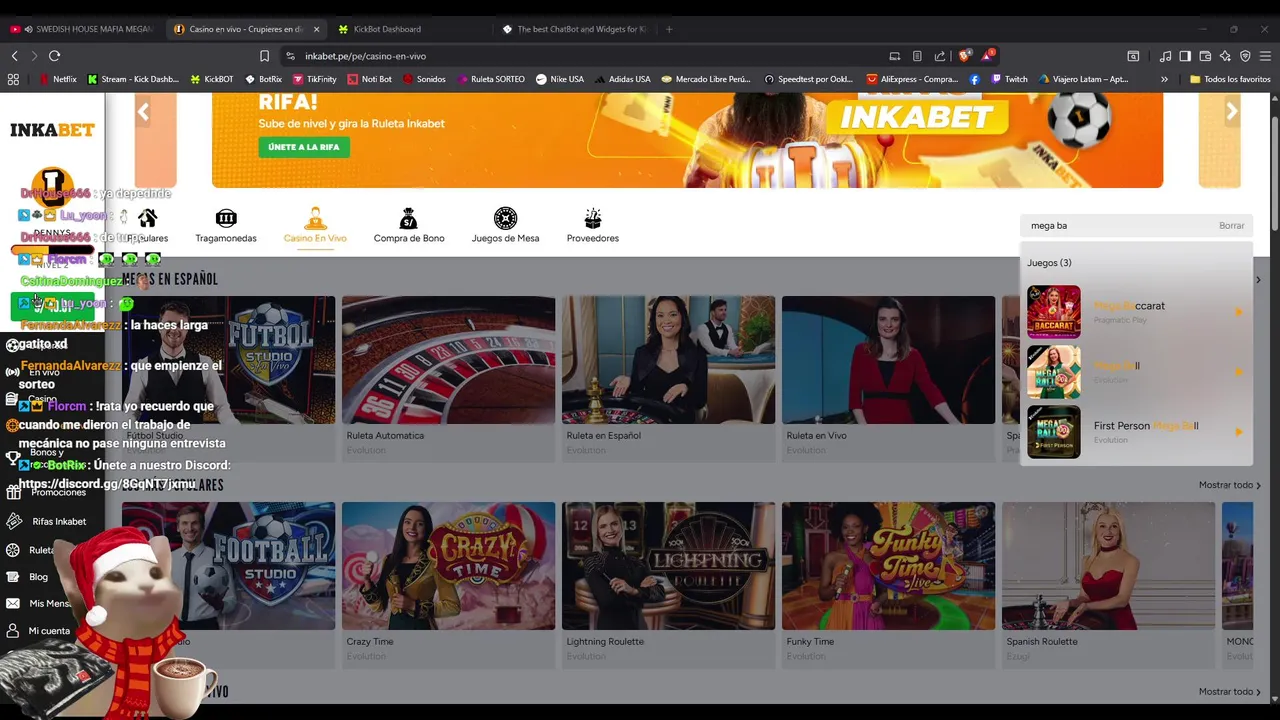Open site settings icon in address bar
The image size is (1280, 720).
click(x=290, y=56)
